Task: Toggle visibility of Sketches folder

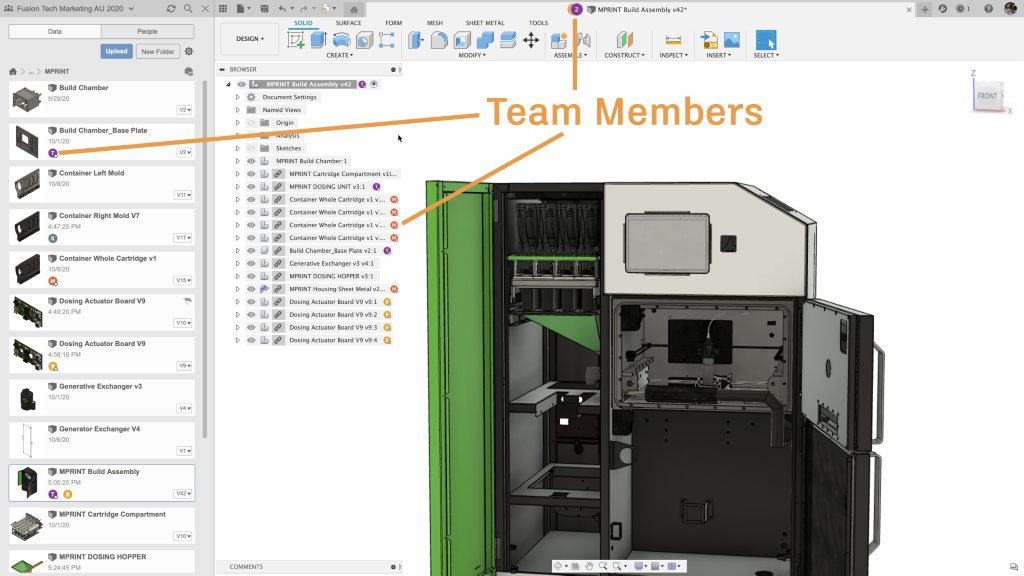Action: coord(251,148)
